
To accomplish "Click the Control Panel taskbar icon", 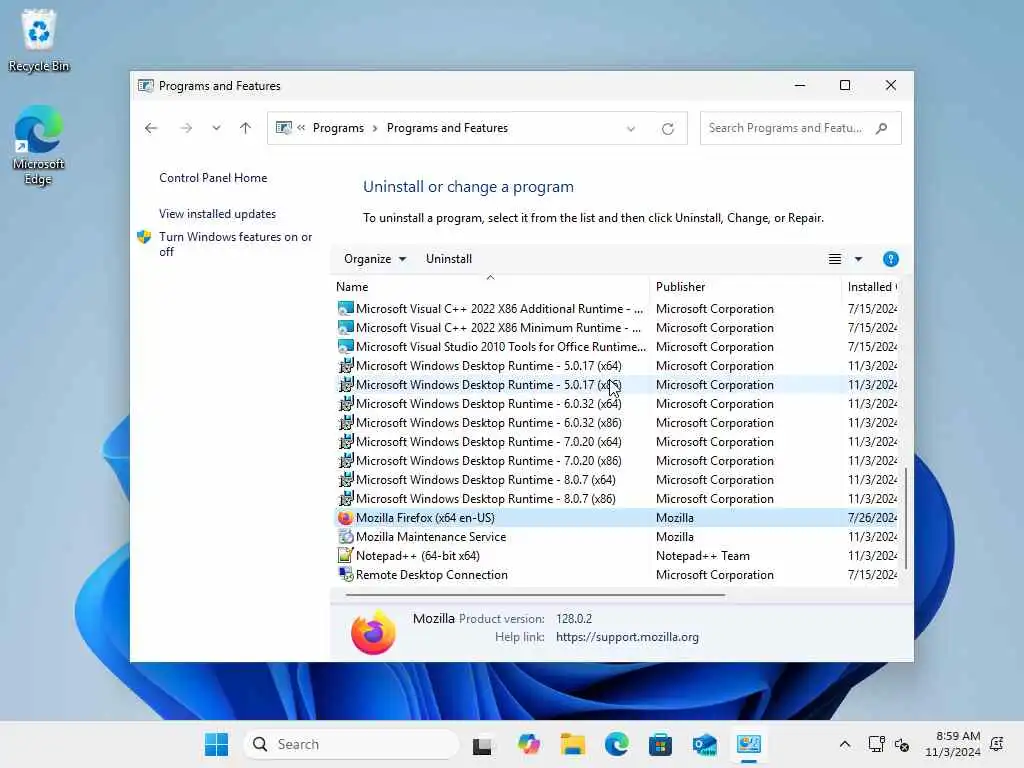I will click(x=748, y=744).
